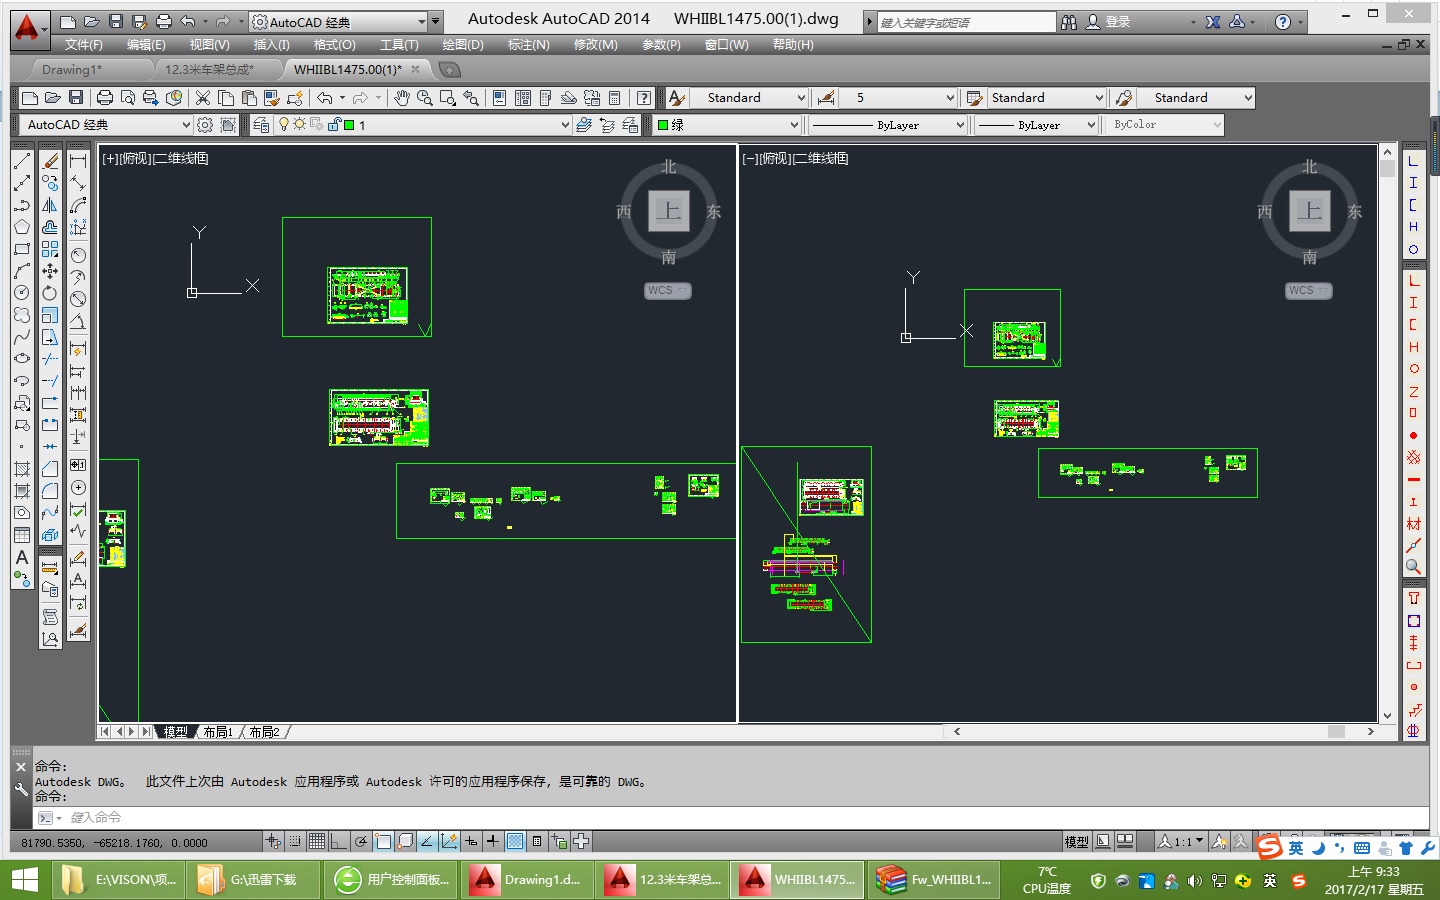The image size is (1440, 900).
Task: Open the 绘图(D) menu
Action: tap(463, 45)
